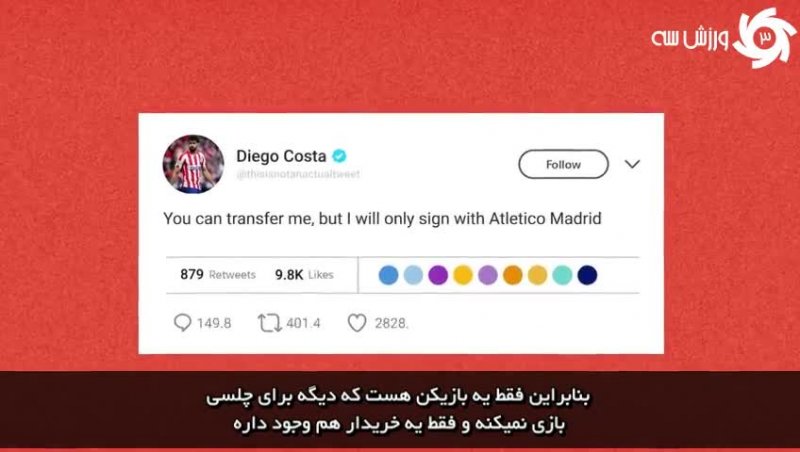
Task: Click the retweet arrows icon
Action: pyautogui.click(x=269, y=323)
